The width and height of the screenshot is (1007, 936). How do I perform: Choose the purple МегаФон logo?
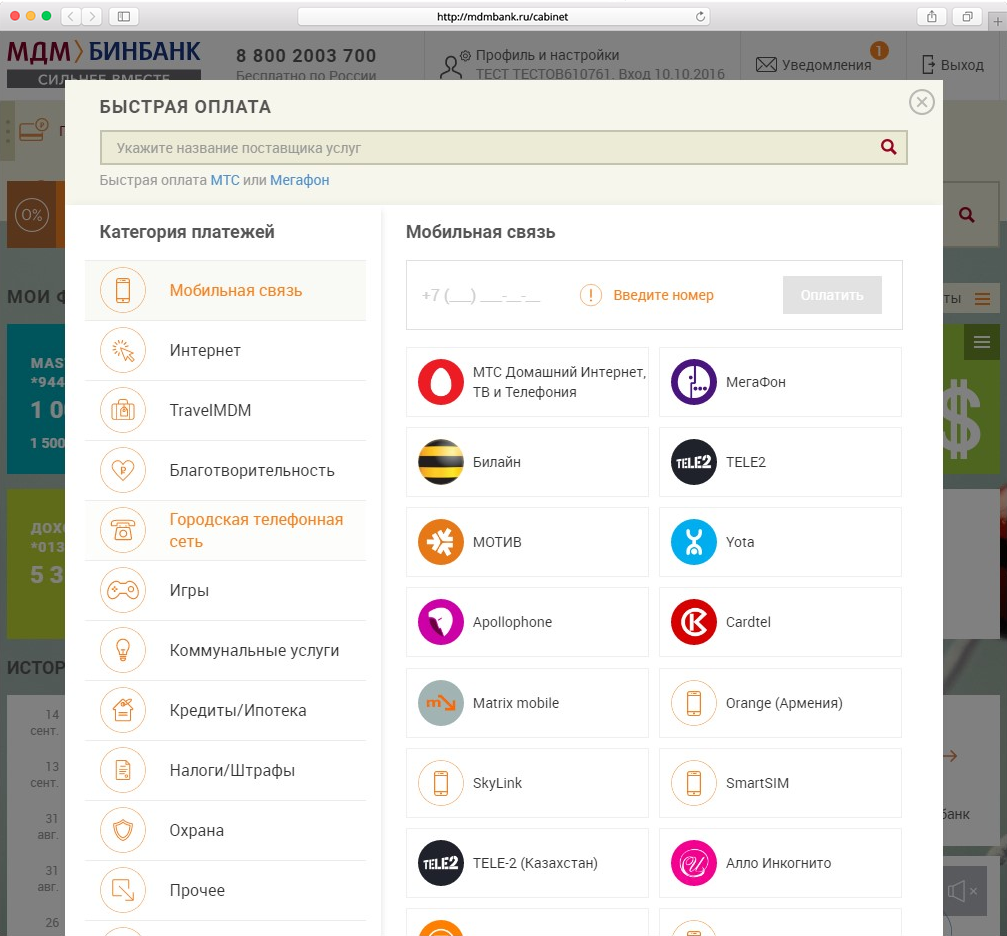tap(694, 382)
